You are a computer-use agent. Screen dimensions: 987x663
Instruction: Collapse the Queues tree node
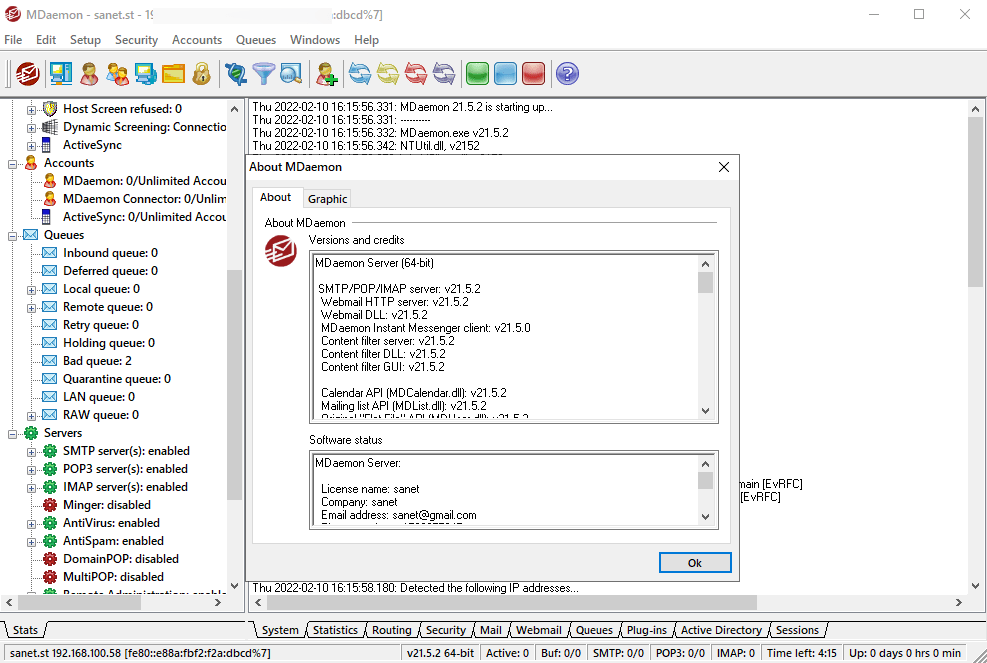pos(12,236)
